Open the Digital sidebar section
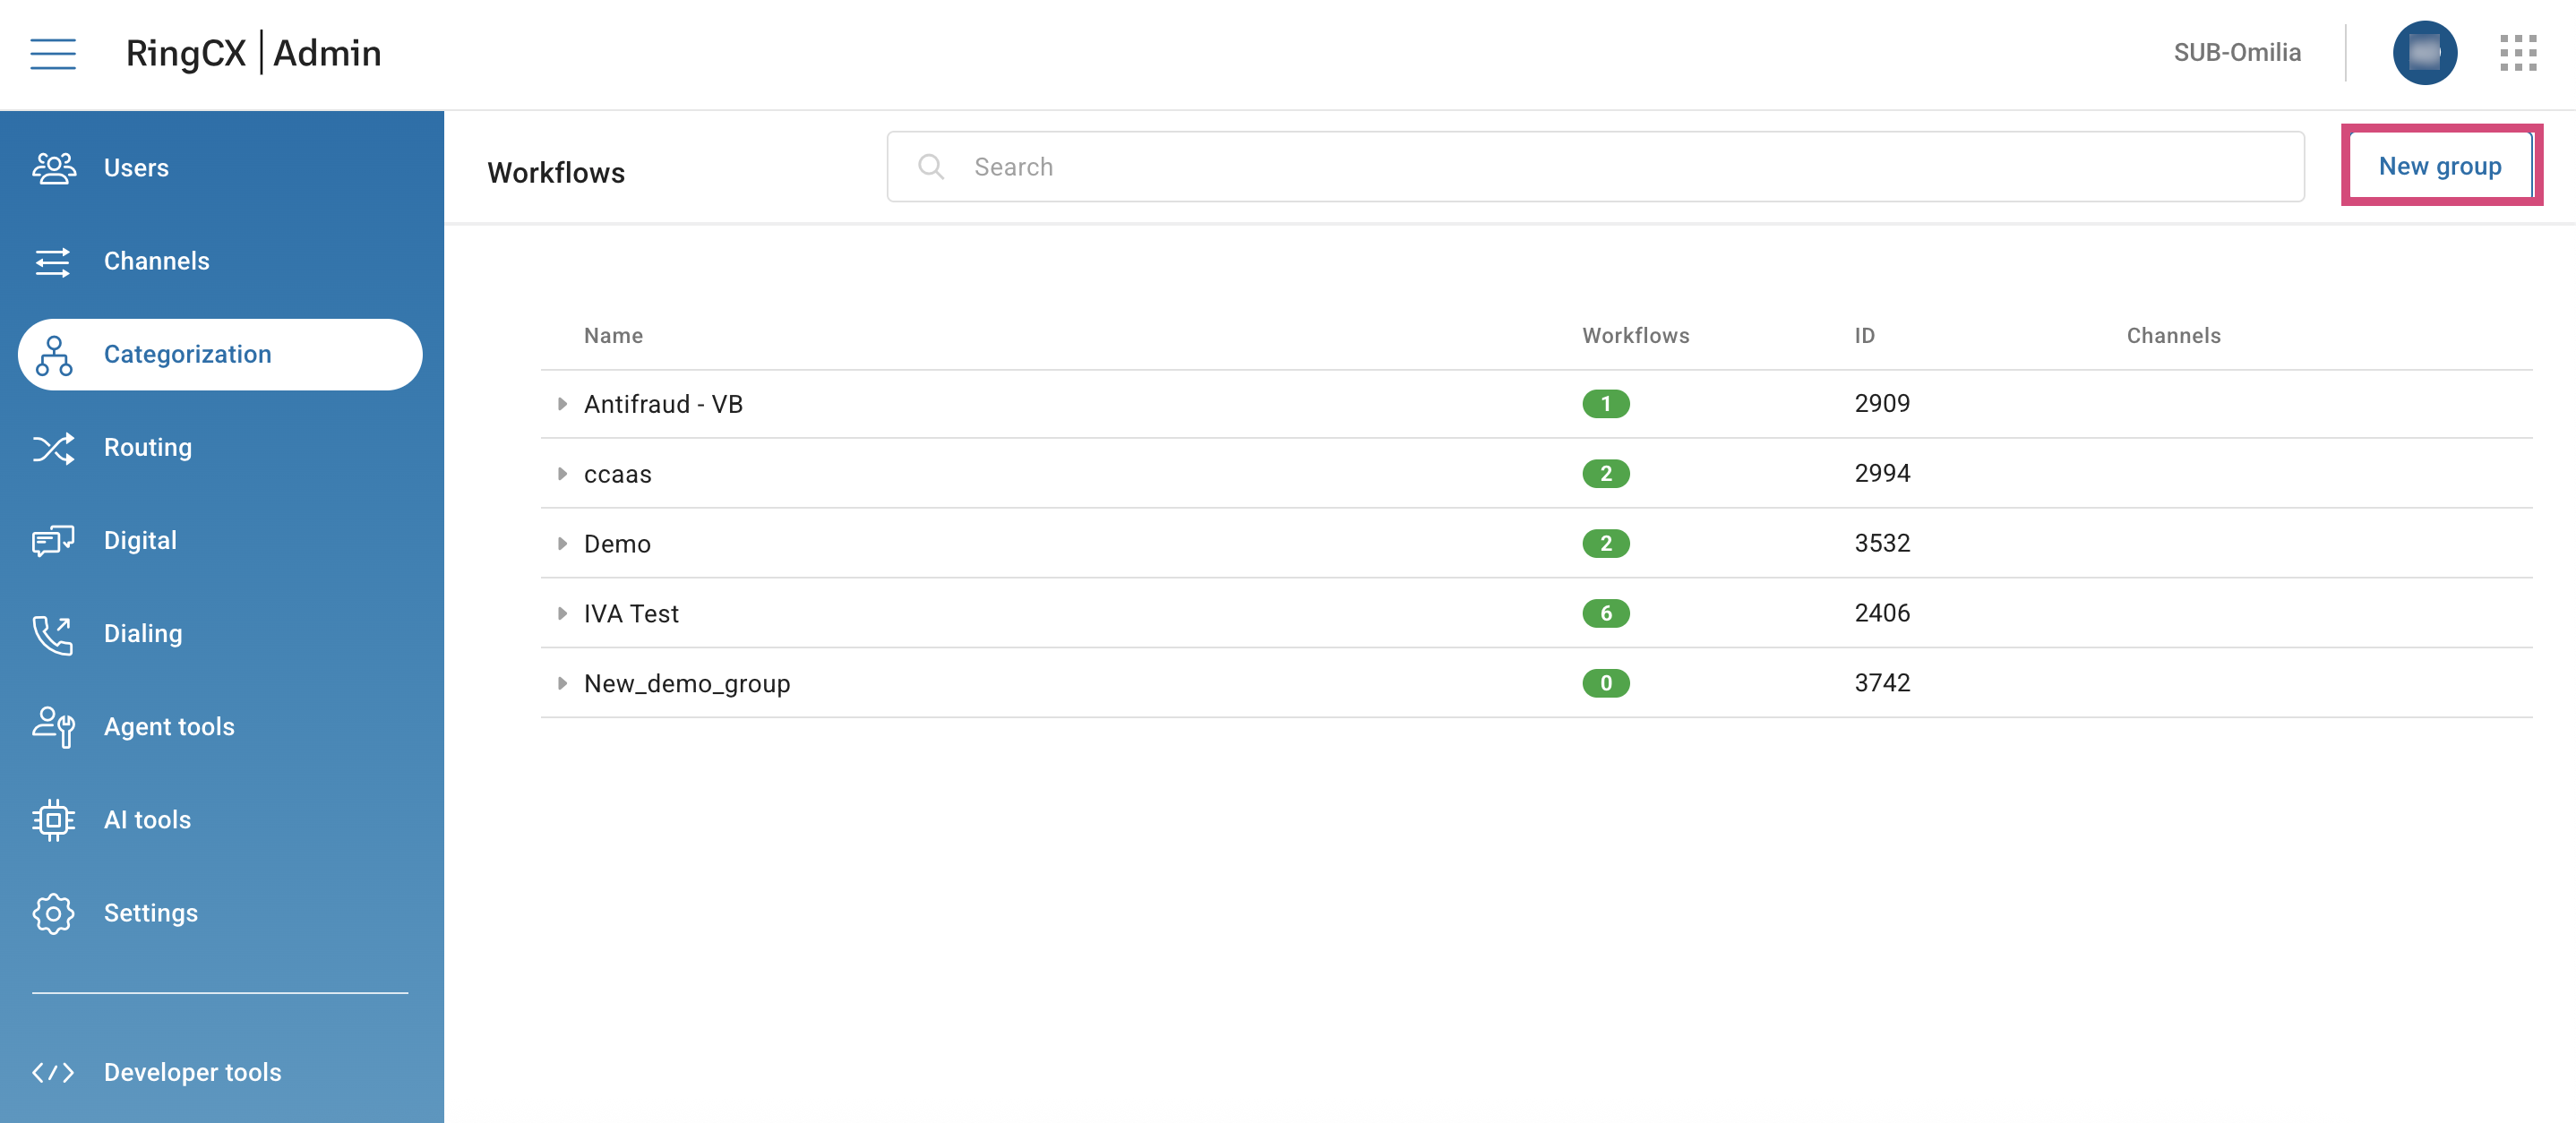Image resolution: width=2576 pixels, height=1123 pixels. pos(140,541)
